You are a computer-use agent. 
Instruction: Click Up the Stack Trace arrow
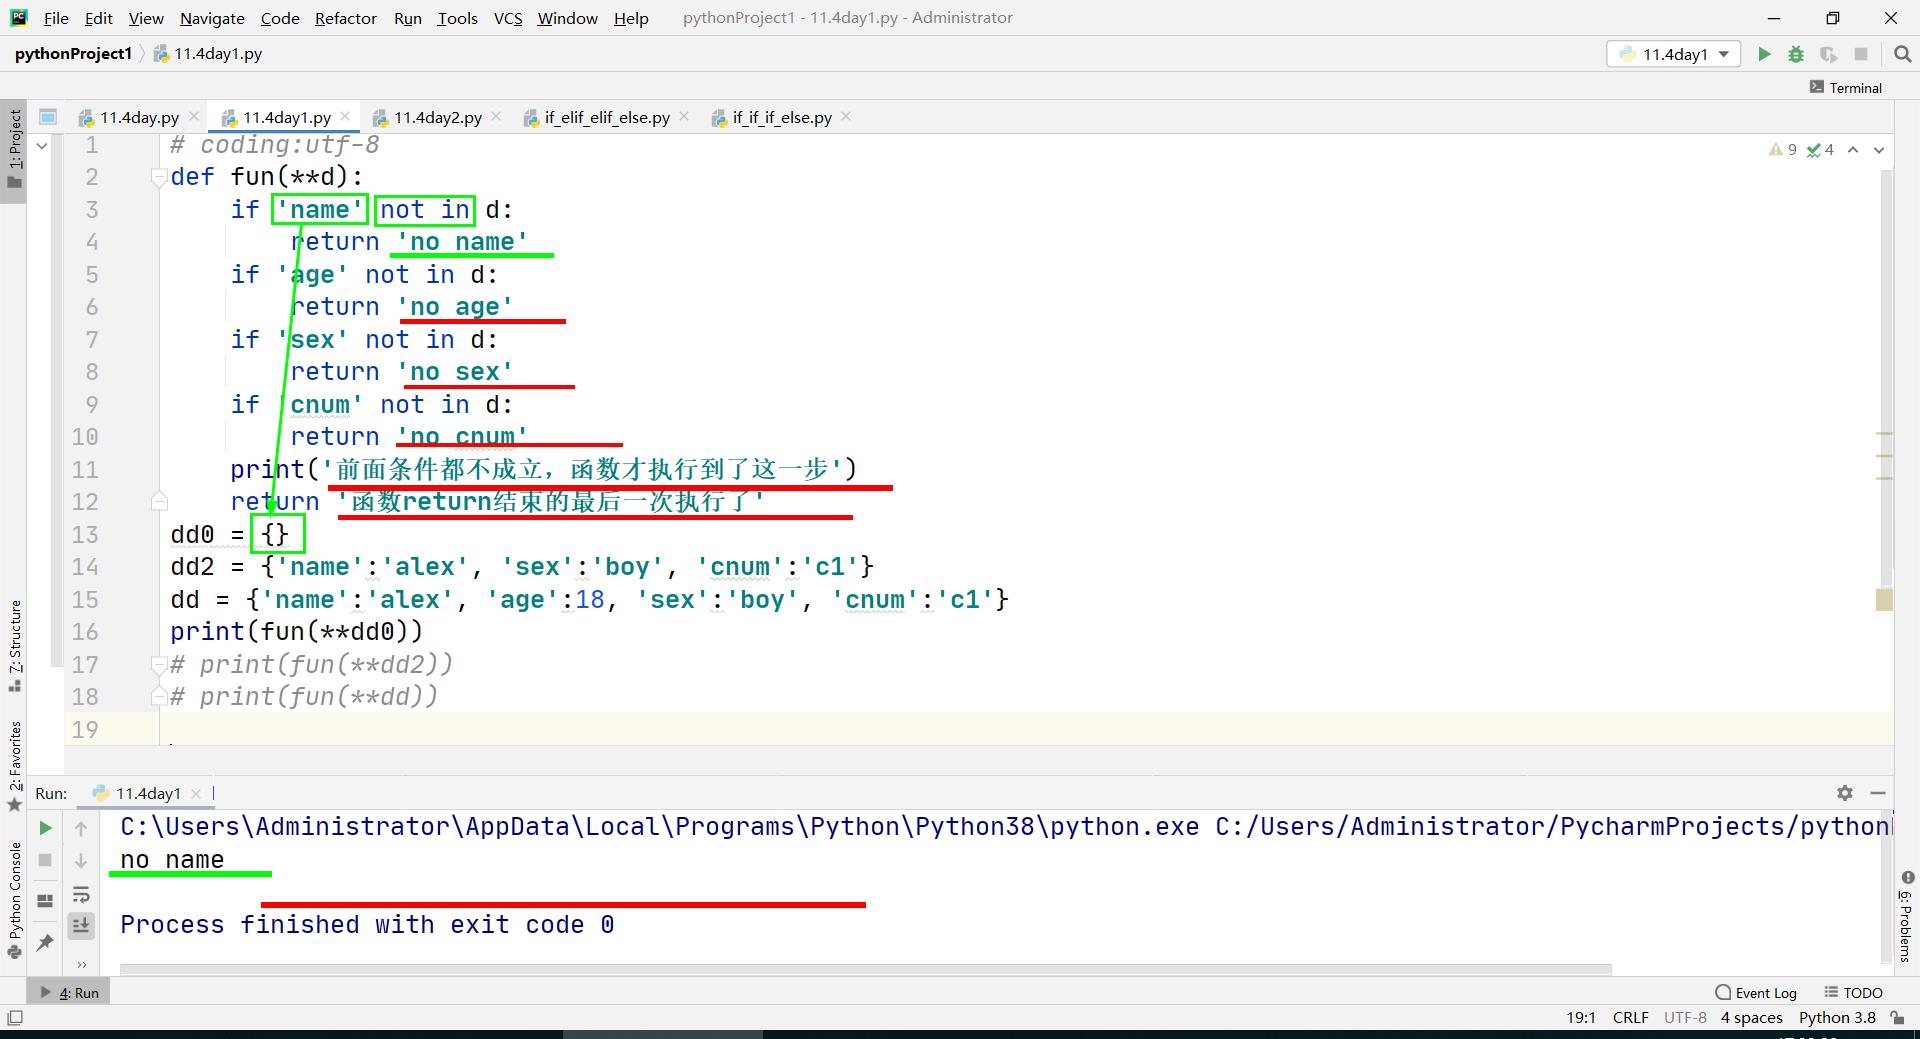coord(81,828)
